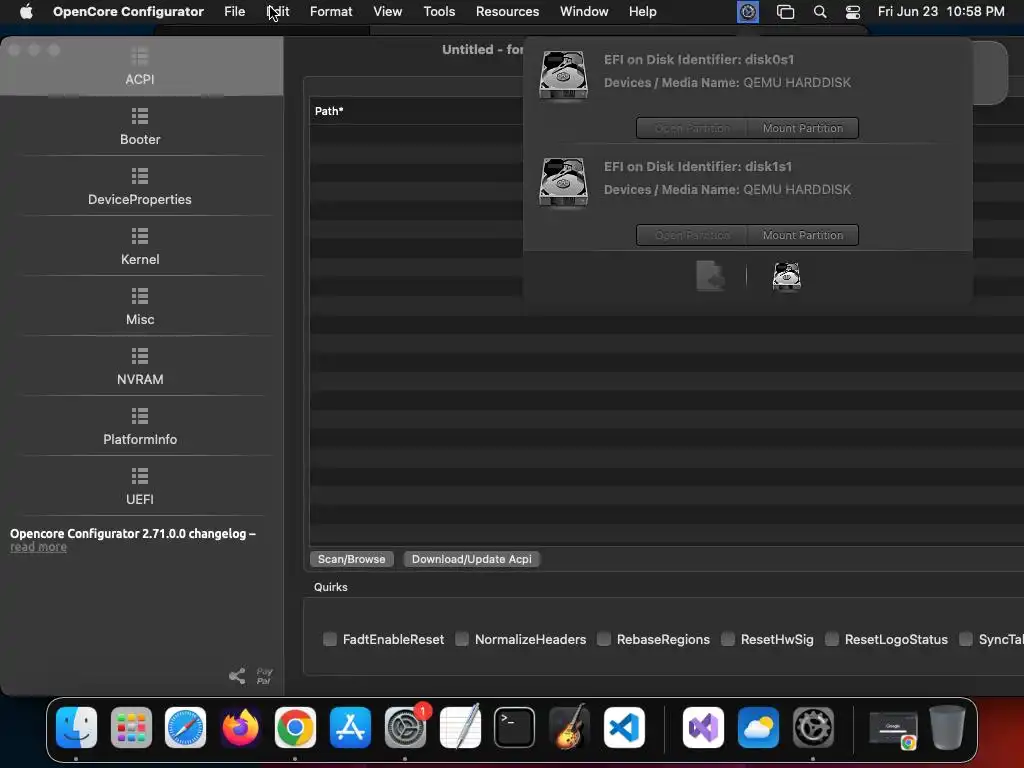Screen dimensions: 1024x768
Task: Click the Download/Update Acpi button
Action: click(x=472, y=559)
